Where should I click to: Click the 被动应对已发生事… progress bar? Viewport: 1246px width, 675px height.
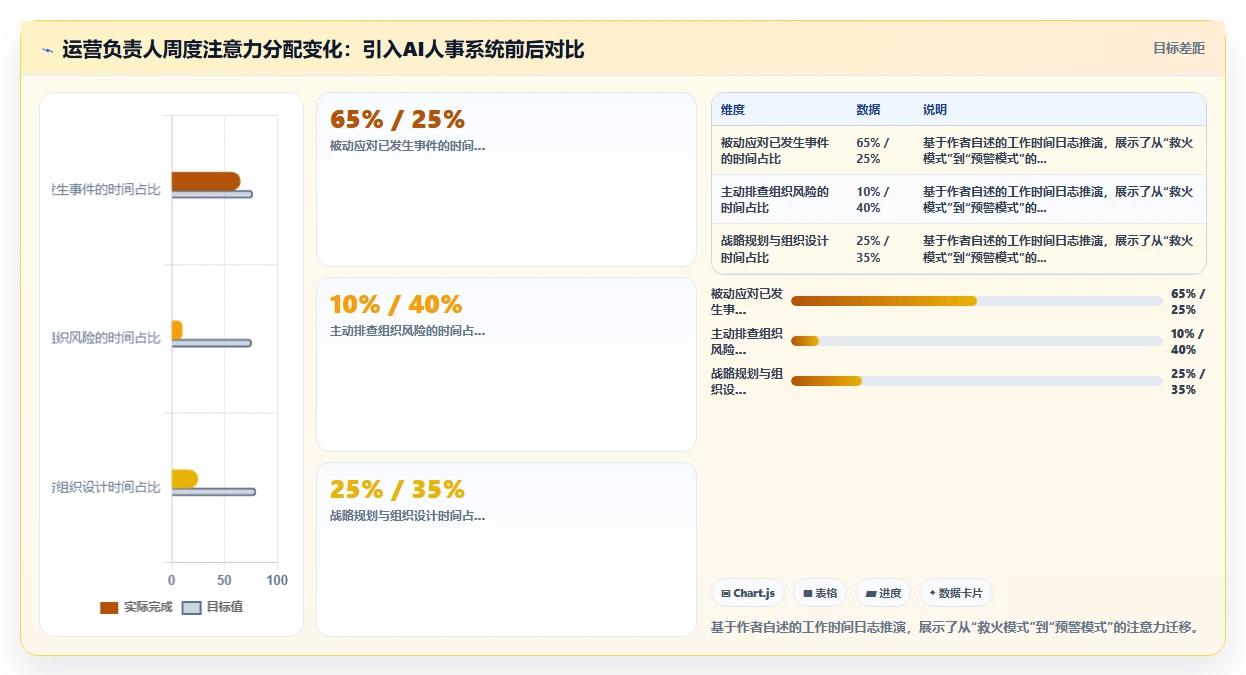pyautogui.click(x=976, y=301)
